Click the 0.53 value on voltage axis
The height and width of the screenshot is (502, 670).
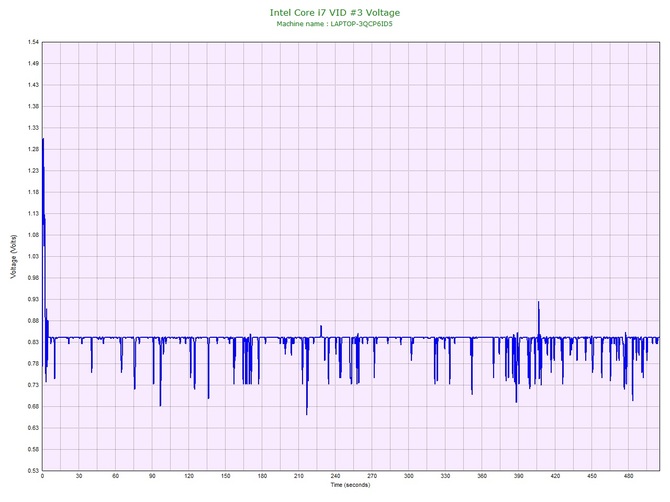(x=33, y=471)
